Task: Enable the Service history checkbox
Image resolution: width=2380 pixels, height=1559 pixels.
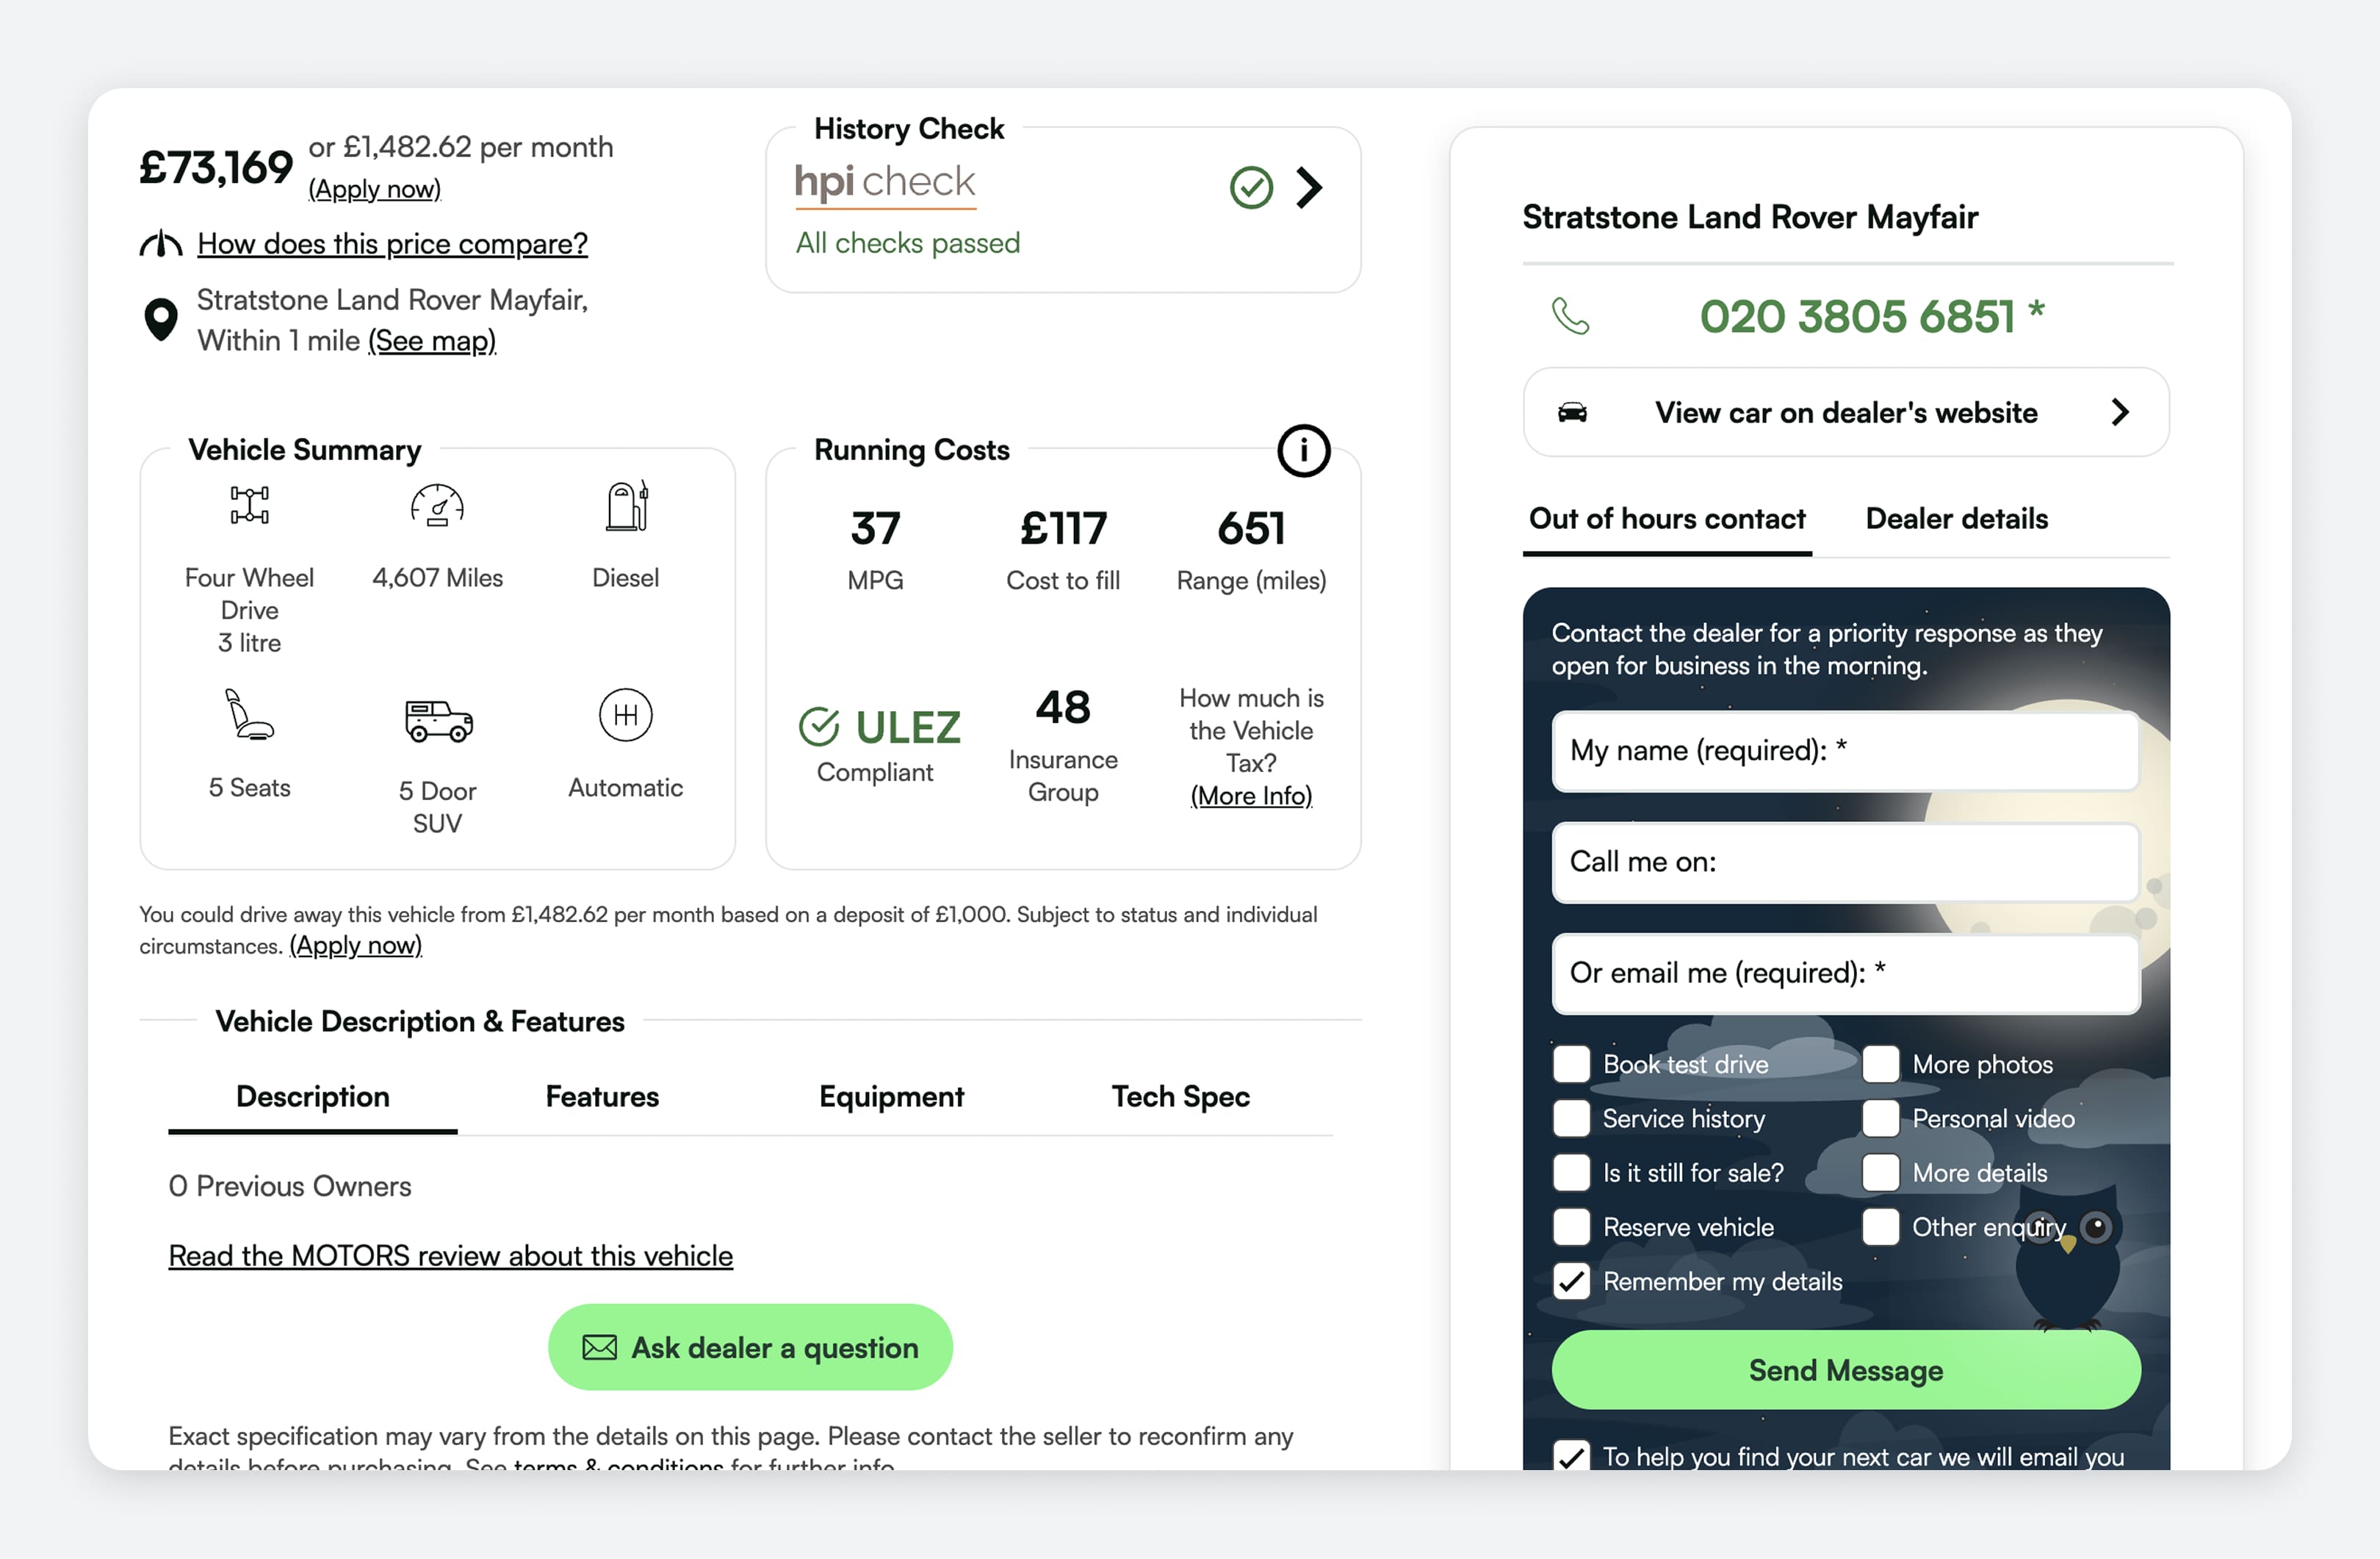Action: 1571,1118
